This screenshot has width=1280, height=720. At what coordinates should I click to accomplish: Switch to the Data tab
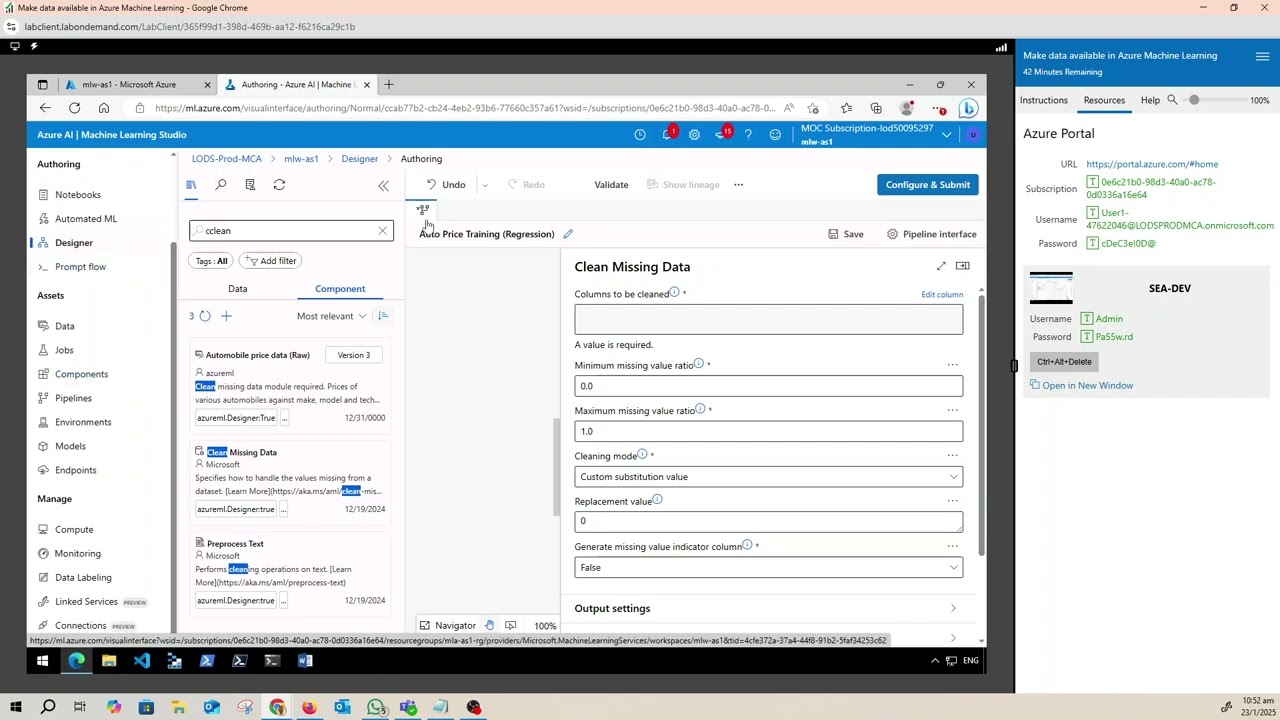tap(237, 289)
